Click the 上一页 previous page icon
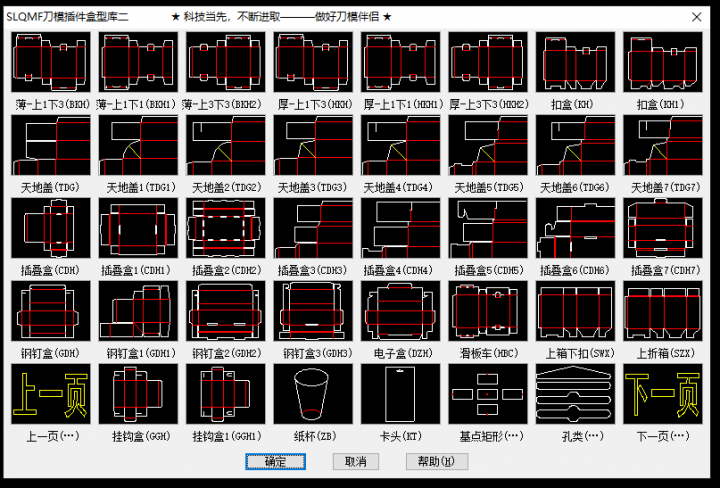This screenshot has height=488, width=720. pyautogui.click(x=50, y=394)
